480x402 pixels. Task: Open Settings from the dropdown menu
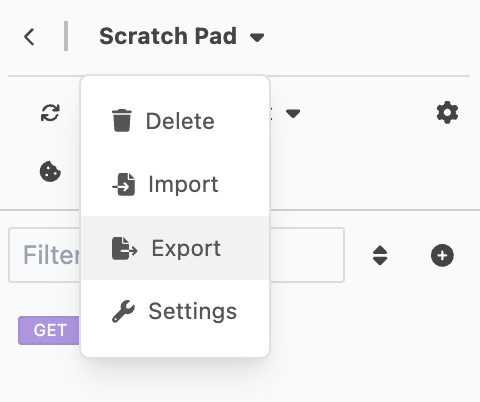(x=175, y=311)
